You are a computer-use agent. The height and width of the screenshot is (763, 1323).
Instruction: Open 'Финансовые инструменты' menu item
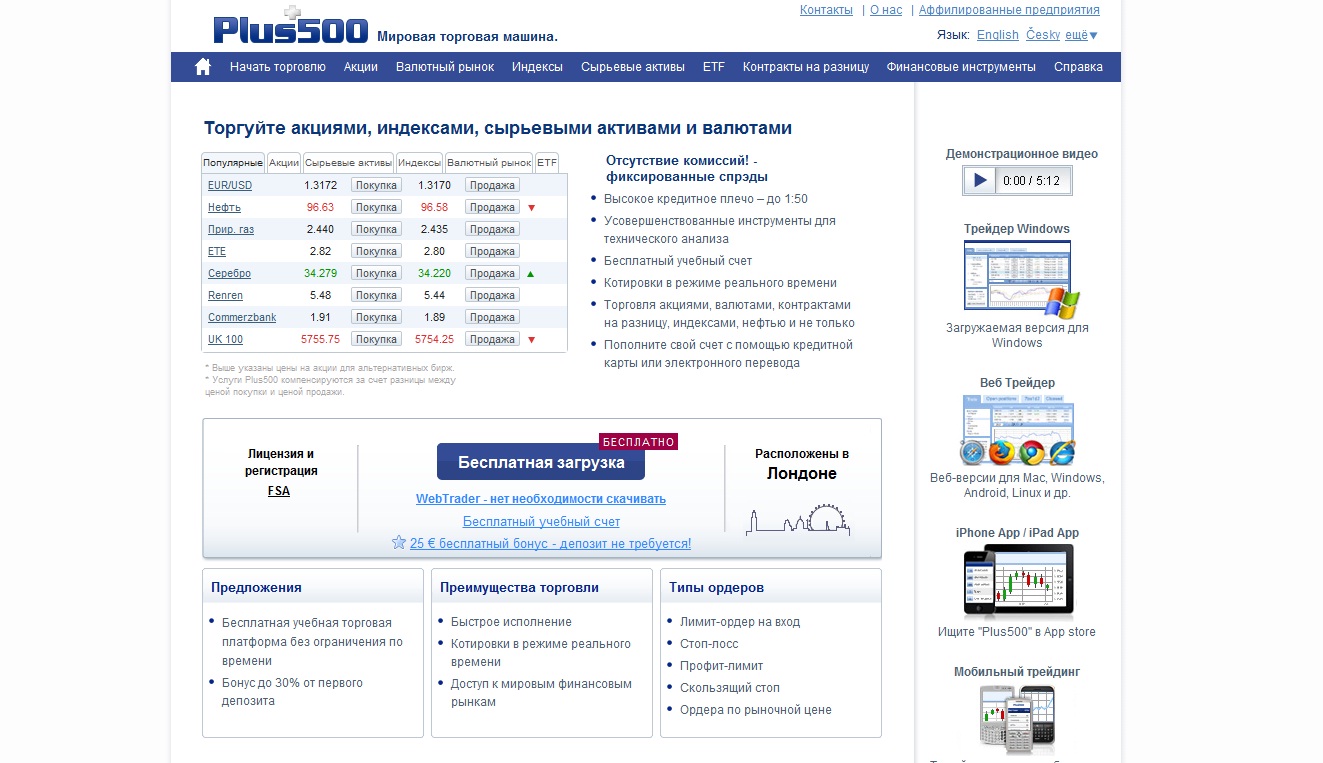click(x=961, y=67)
